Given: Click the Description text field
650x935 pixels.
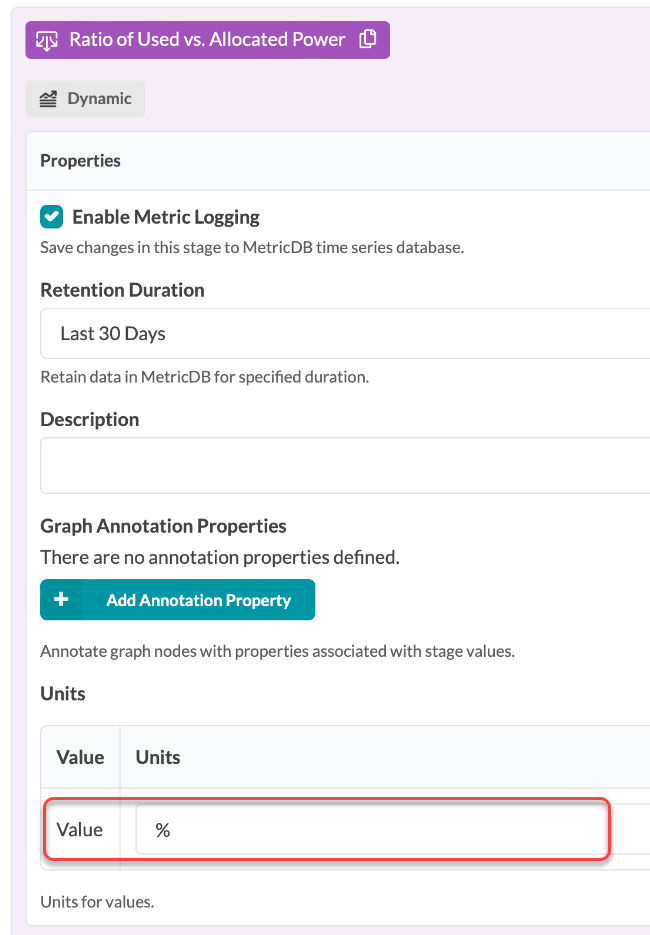Looking at the screenshot, I should click(x=345, y=465).
